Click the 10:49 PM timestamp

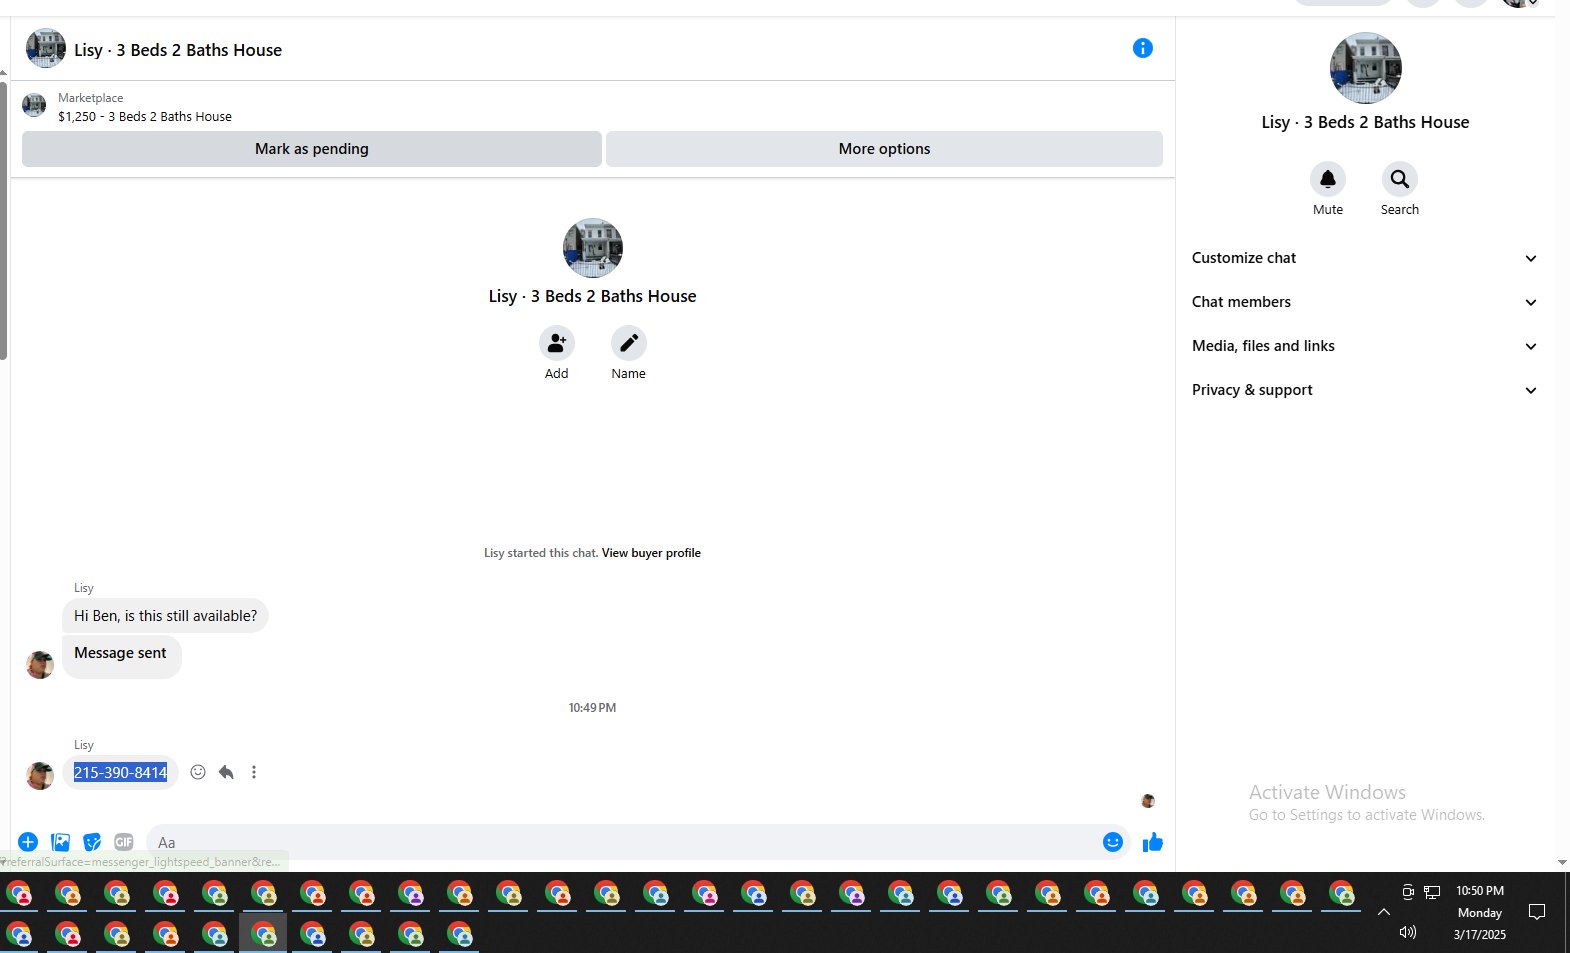(592, 708)
